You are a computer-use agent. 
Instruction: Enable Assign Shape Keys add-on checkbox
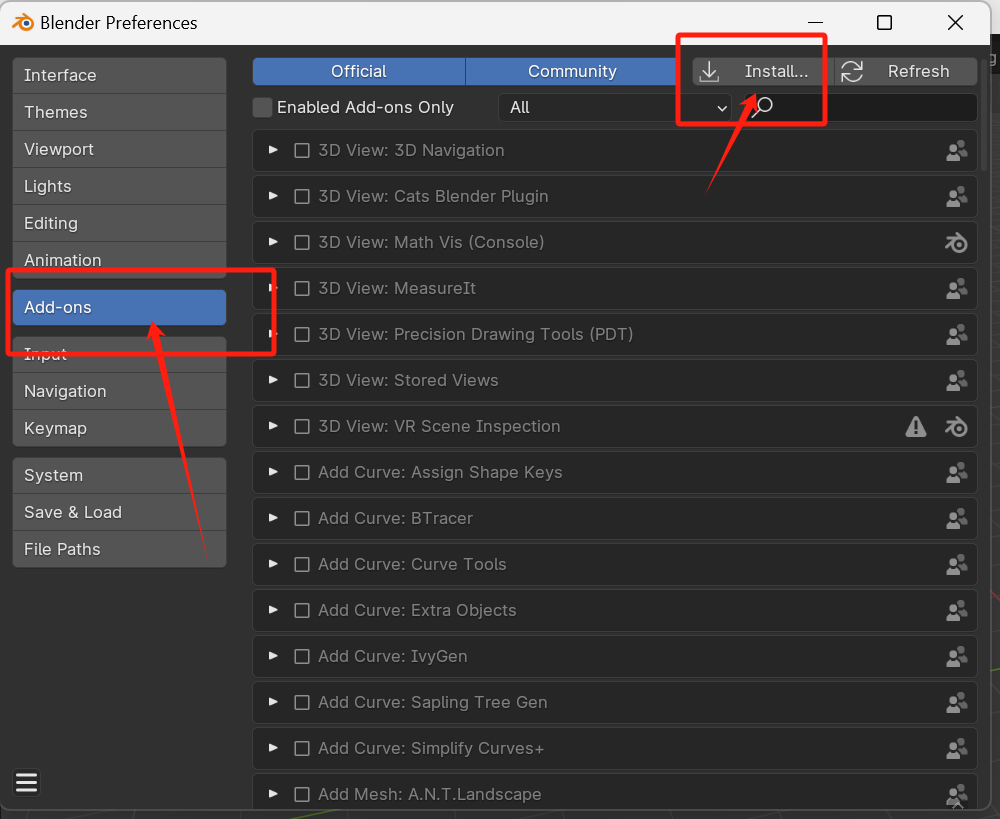point(302,473)
